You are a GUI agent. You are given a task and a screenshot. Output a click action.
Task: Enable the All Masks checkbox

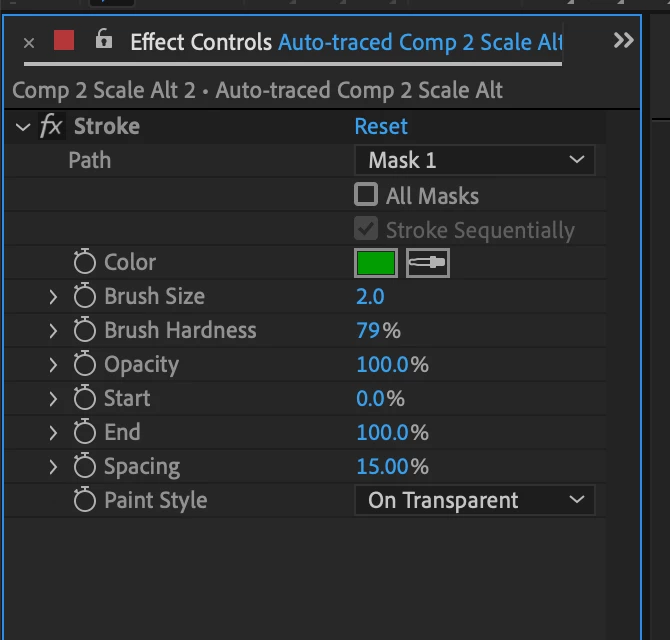(x=367, y=195)
